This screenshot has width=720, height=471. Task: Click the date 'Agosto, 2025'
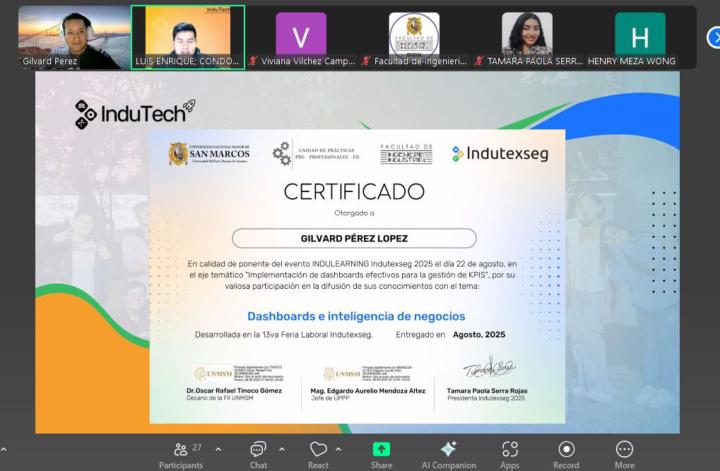click(x=479, y=335)
